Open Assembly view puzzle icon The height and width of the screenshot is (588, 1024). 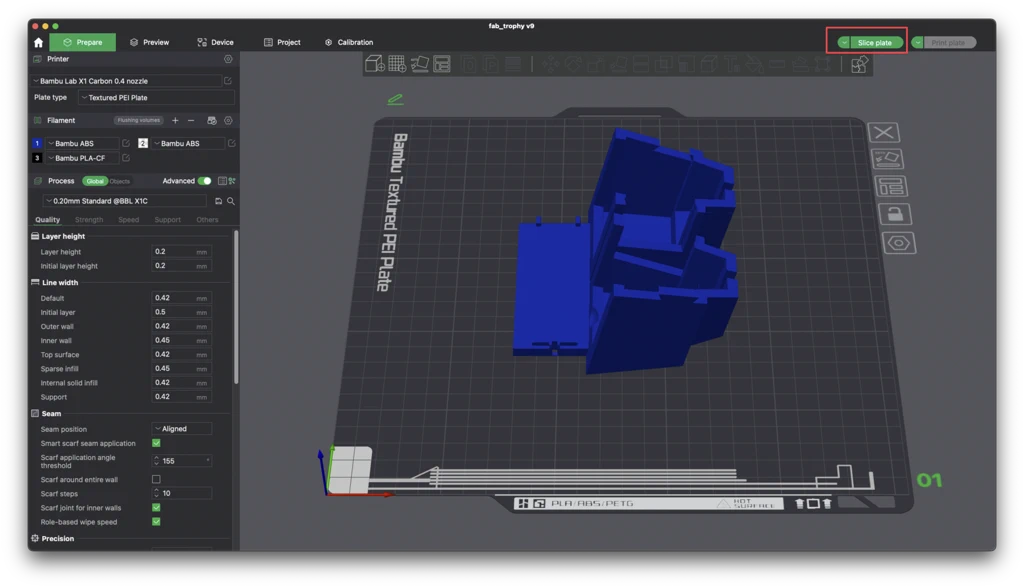859,64
